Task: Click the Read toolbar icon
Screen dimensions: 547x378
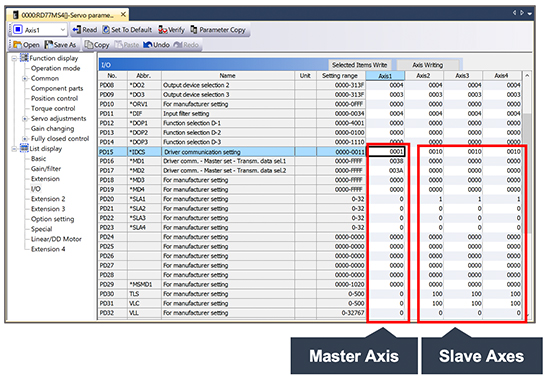Action: [77, 30]
